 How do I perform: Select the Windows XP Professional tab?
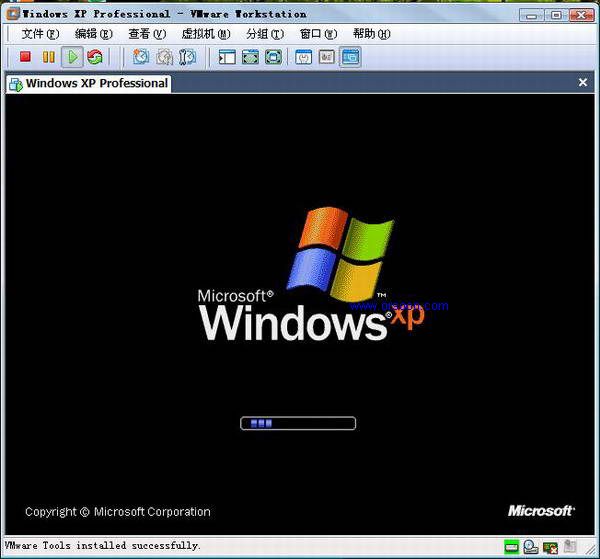89,84
